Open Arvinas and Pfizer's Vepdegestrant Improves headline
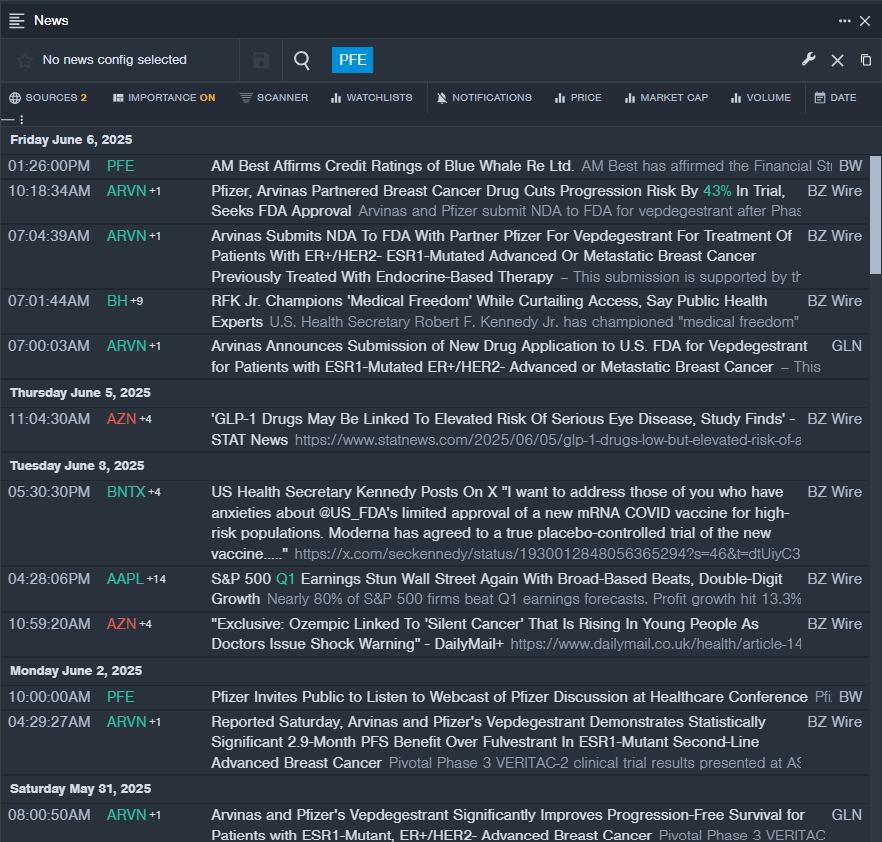The height and width of the screenshot is (842, 882). (508, 825)
